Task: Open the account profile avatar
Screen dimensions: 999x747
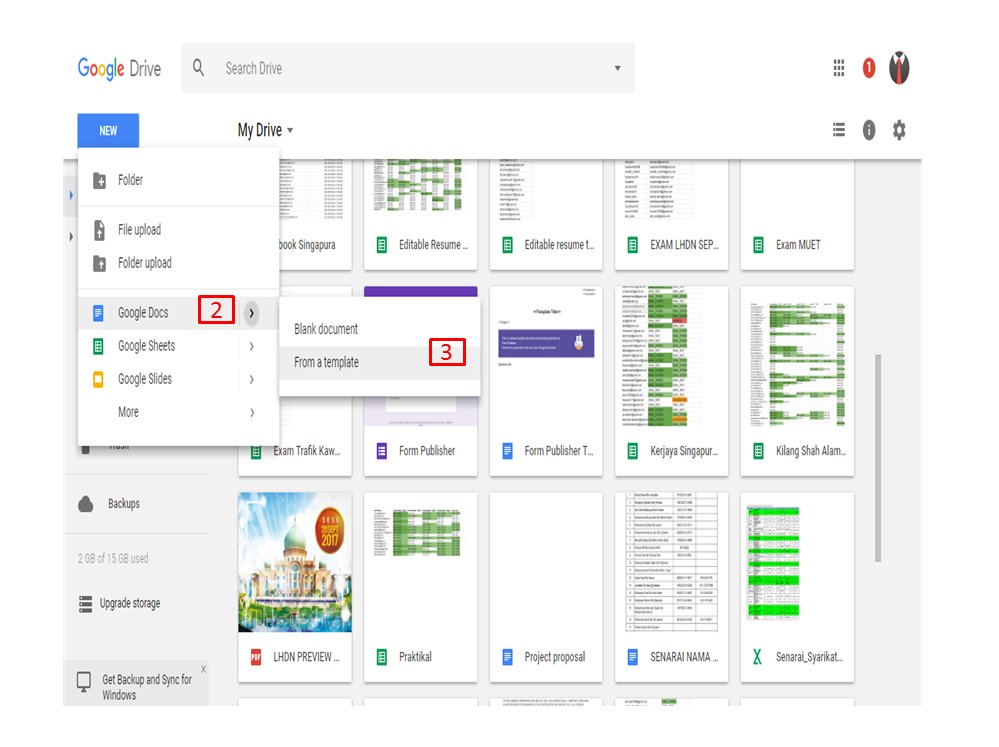Action: pos(899,68)
